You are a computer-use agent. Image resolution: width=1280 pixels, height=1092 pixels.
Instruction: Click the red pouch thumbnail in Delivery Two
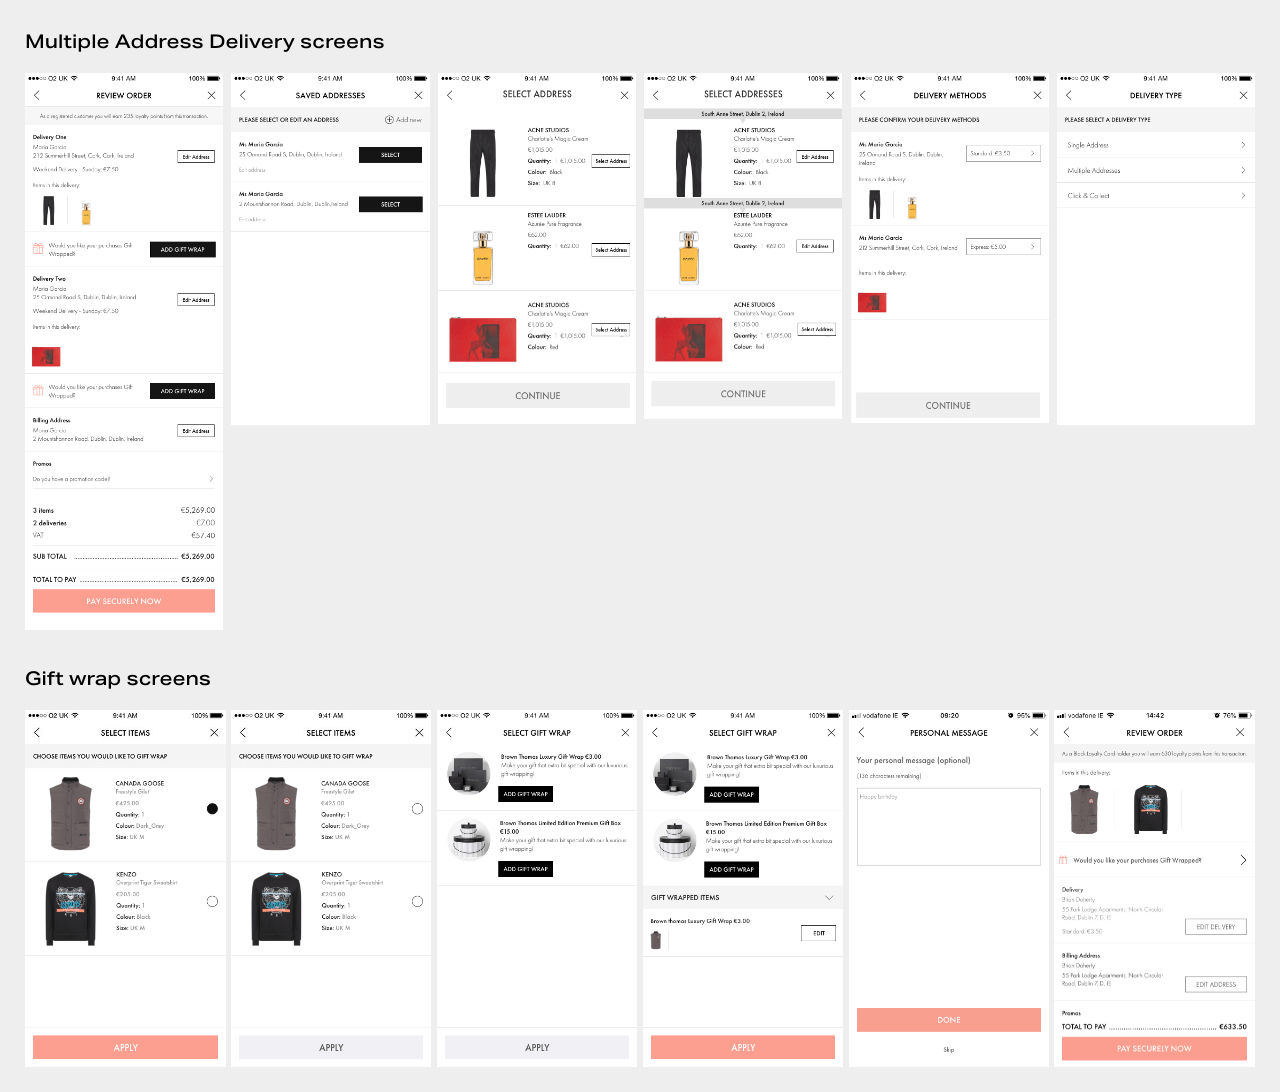(x=46, y=357)
